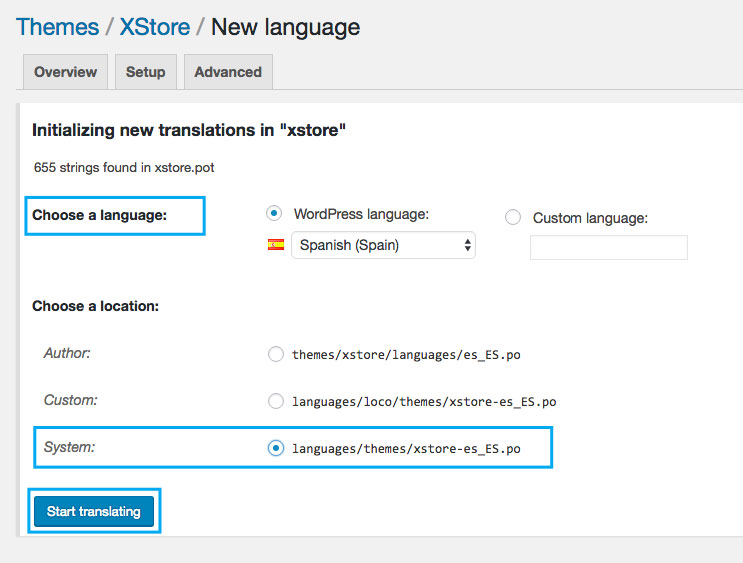
Task: Click the languages/loco/themes/xstore-es_ES.po path
Action: (424, 402)
